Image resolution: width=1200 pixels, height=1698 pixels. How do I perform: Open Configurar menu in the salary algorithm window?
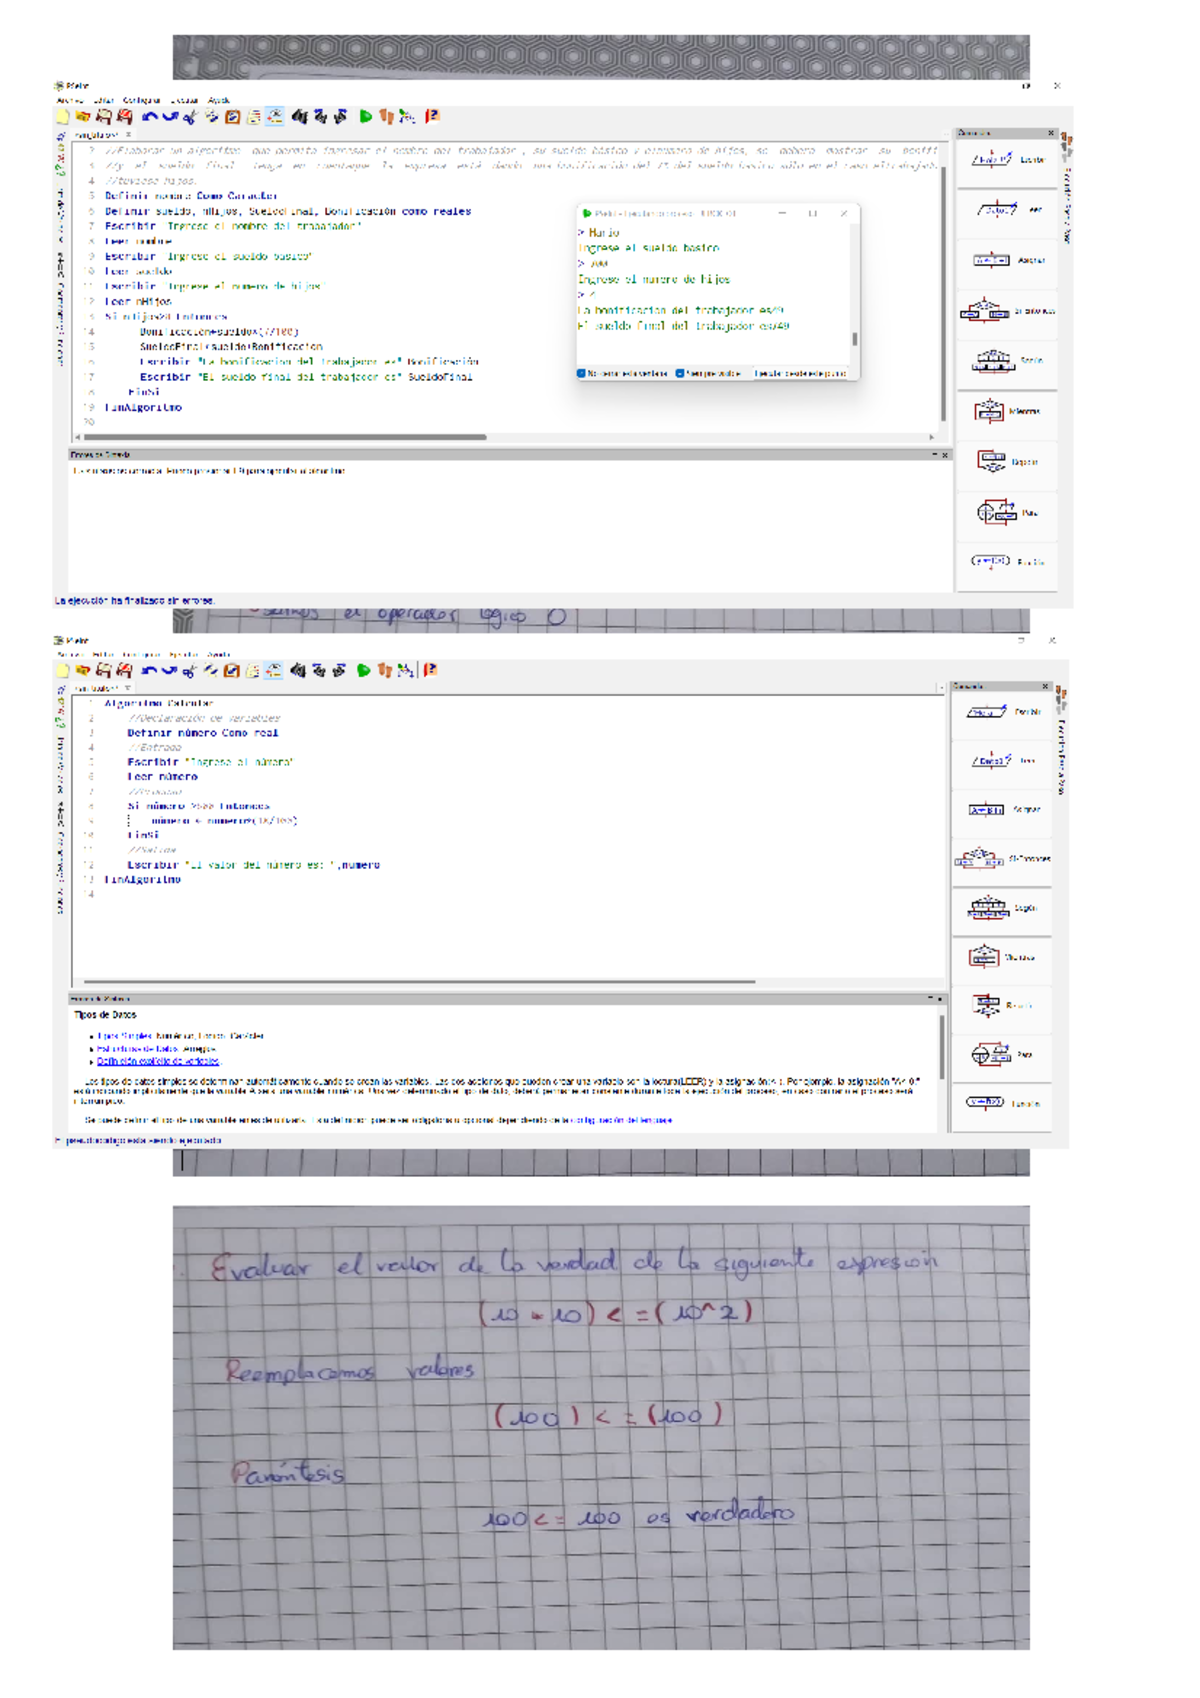(141, 100)
